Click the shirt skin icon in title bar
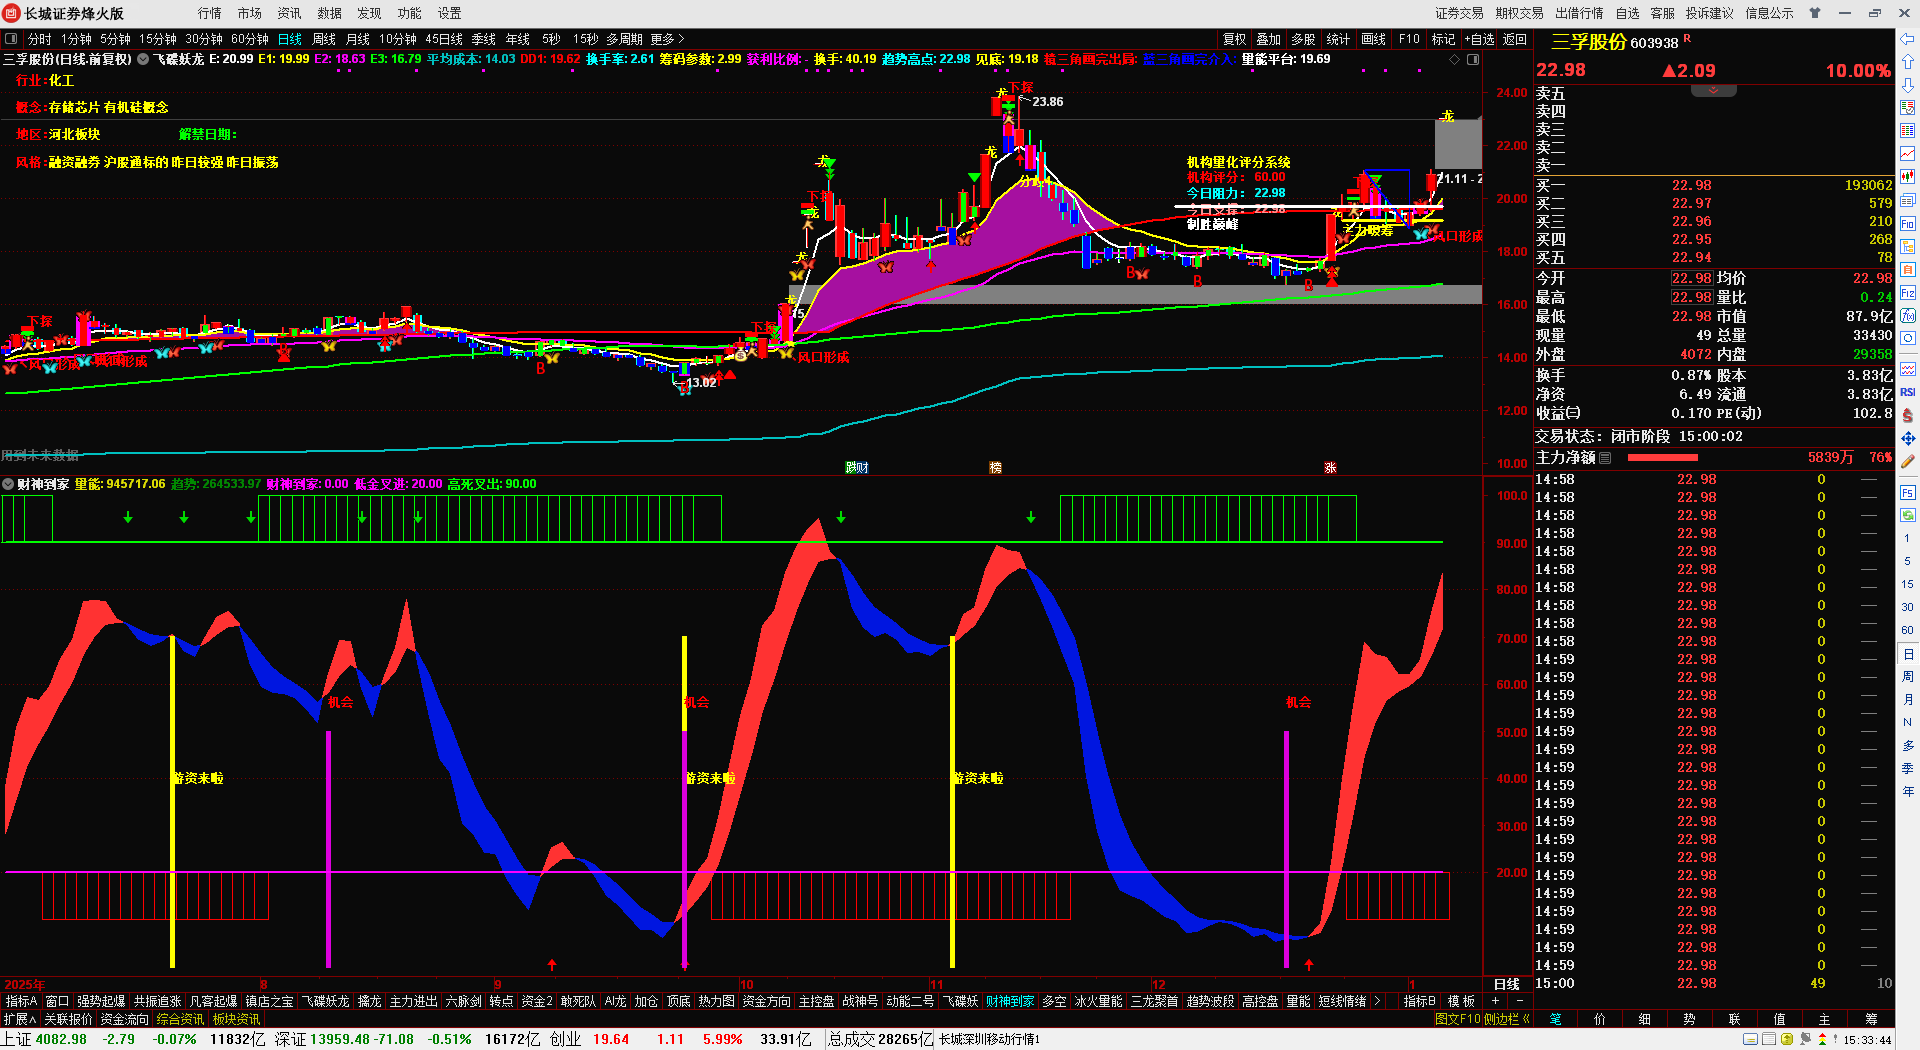 1815,13
